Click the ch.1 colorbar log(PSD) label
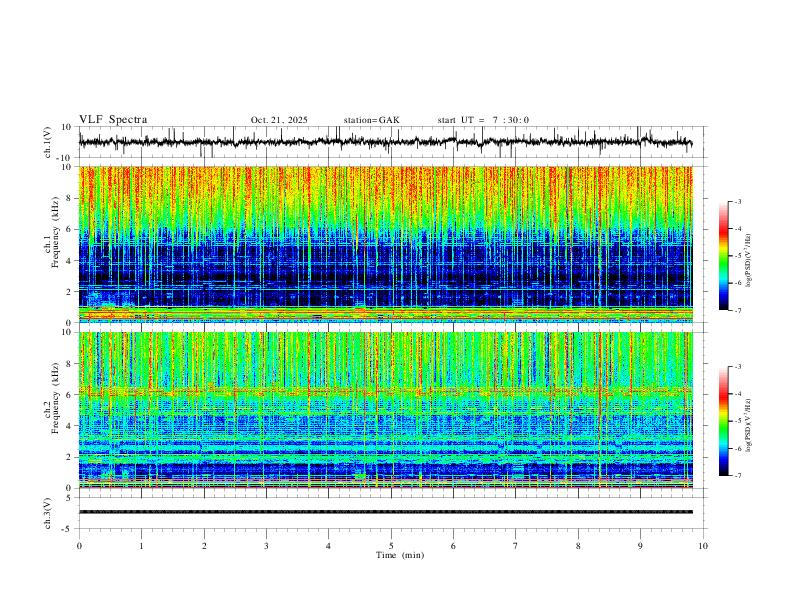 click(x=749, y=261)
